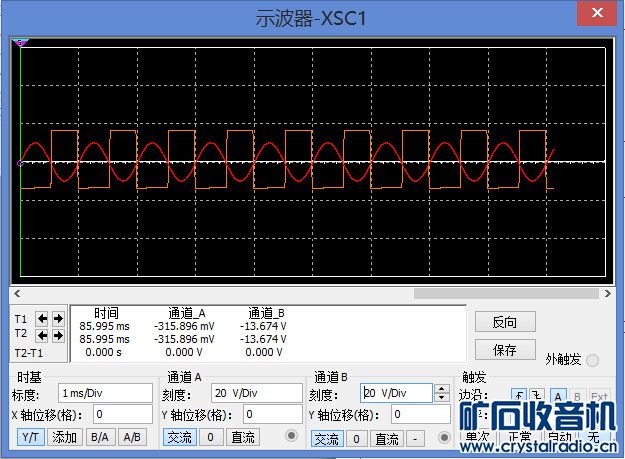Click the timebase 标度 1 ms/Div field
Screen dimensions: 625x459
tap(105, 393)
